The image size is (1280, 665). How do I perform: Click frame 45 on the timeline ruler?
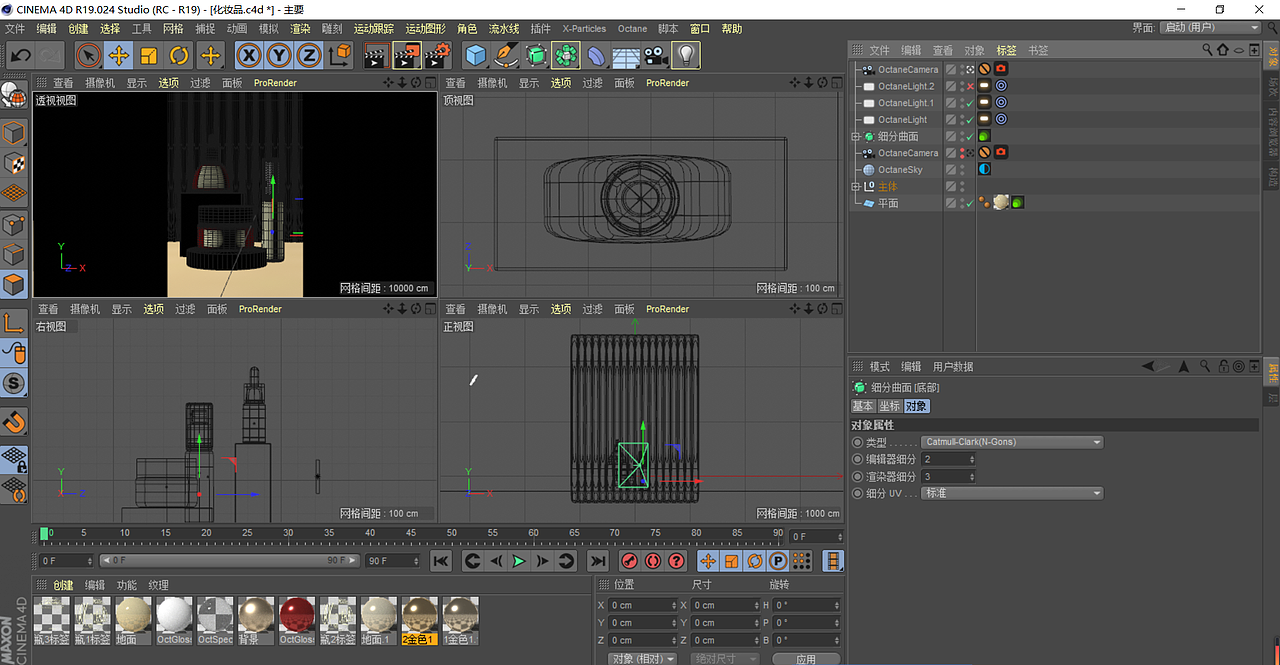pyautogui.click(x=410, y=535)
